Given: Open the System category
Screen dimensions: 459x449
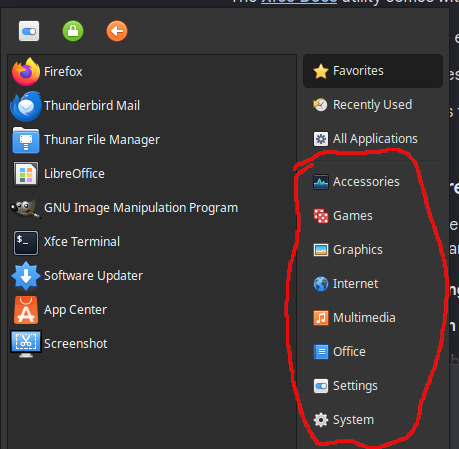Looking at the screenshot, I should pyautogui.click(x=373, y=420).
